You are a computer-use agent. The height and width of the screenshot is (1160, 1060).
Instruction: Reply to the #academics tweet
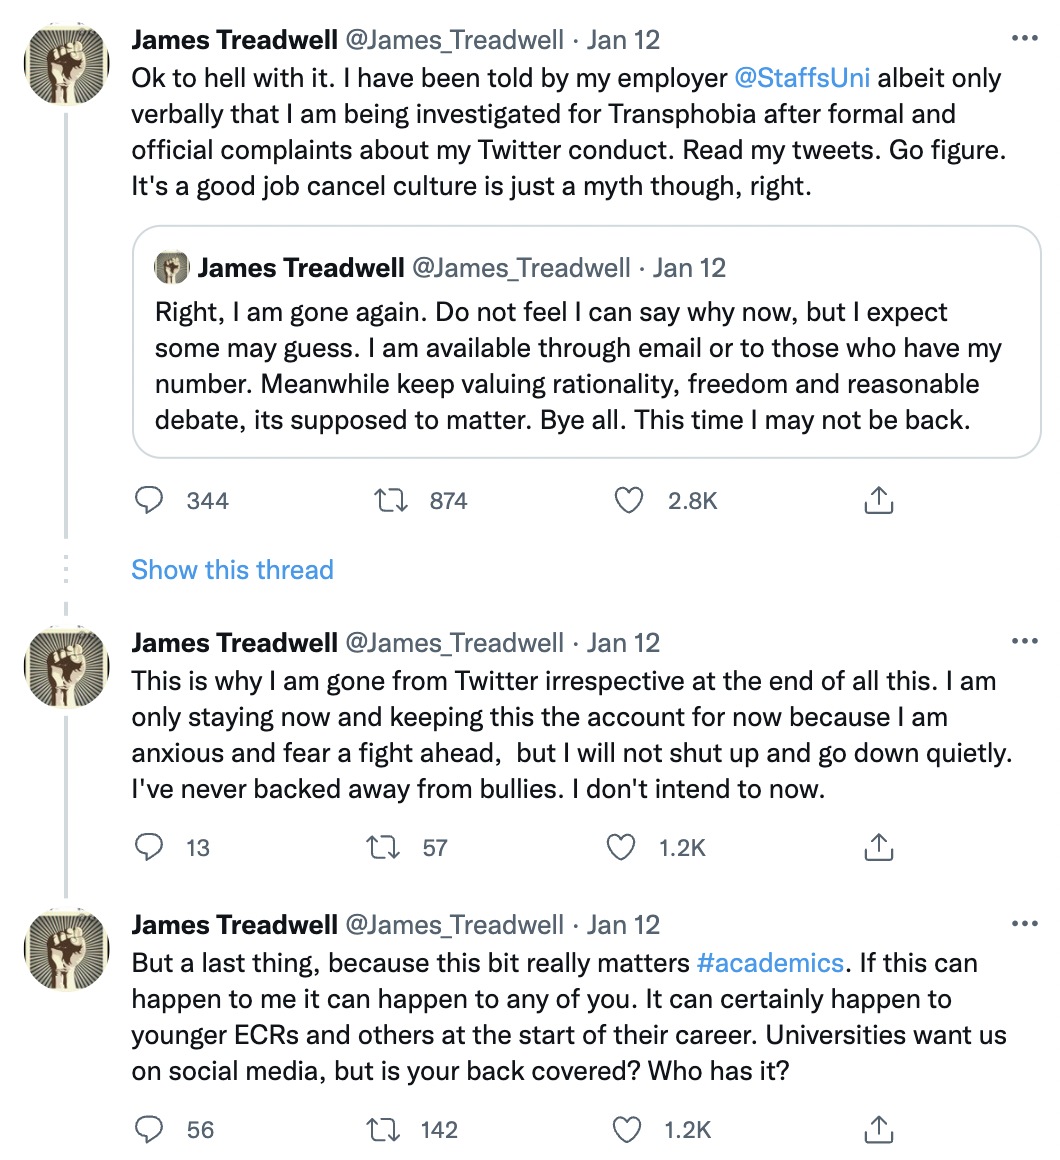pyautogui.click(x=149, y=1130)
